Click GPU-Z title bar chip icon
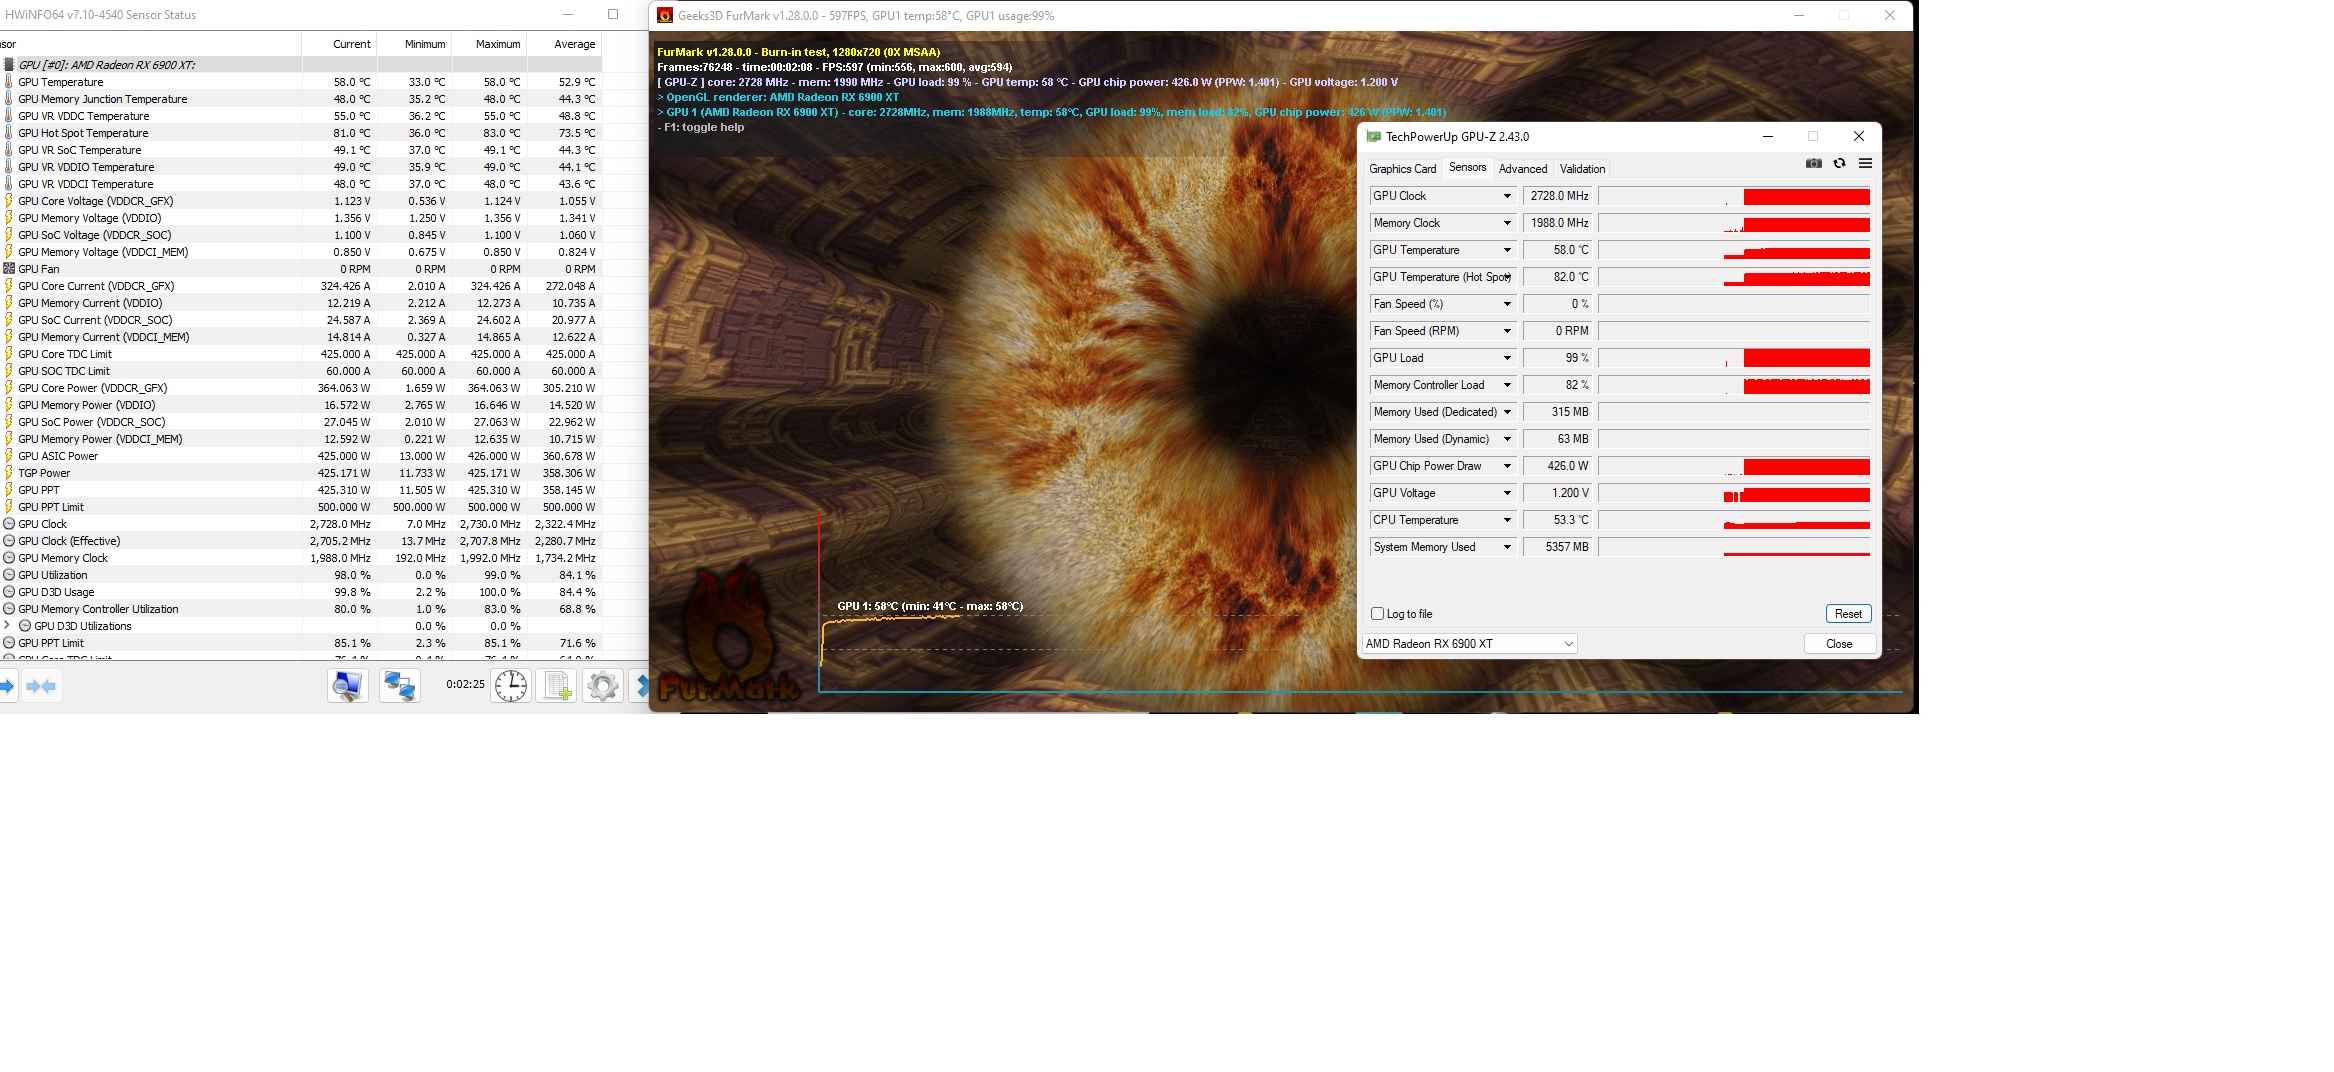The image size is (2334, 1072). click(1374, 137)
